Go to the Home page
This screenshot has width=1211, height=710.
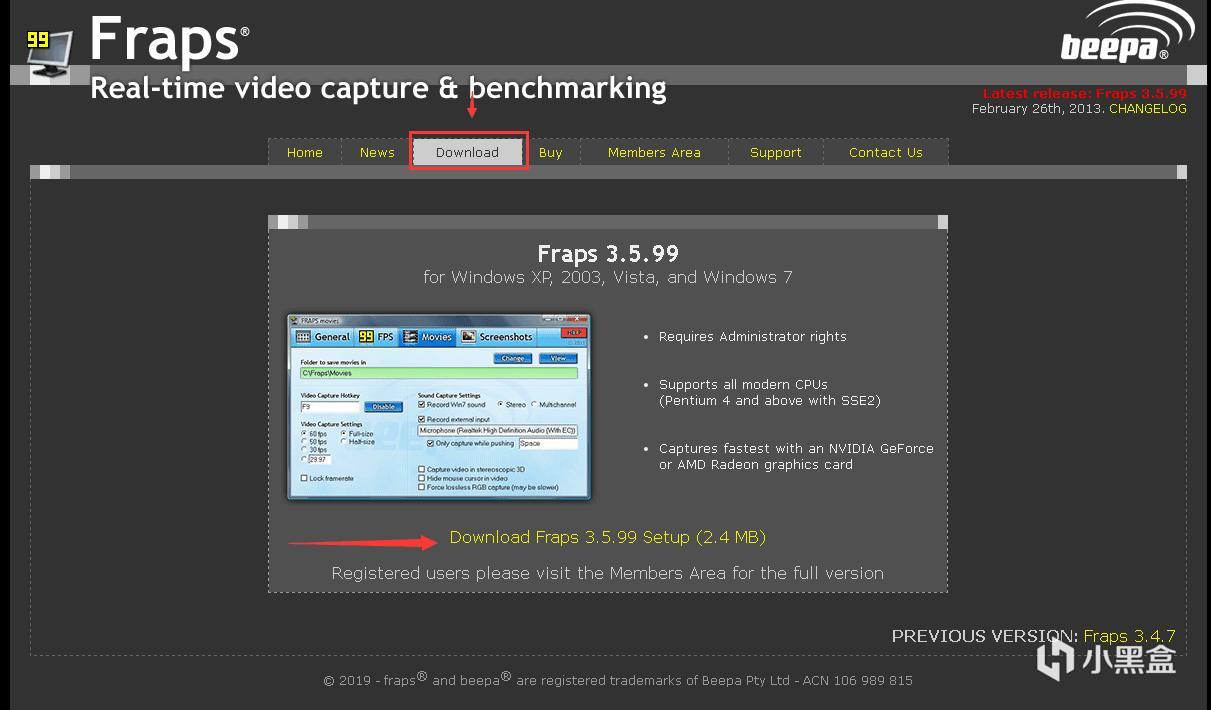(x=305, y=152)
